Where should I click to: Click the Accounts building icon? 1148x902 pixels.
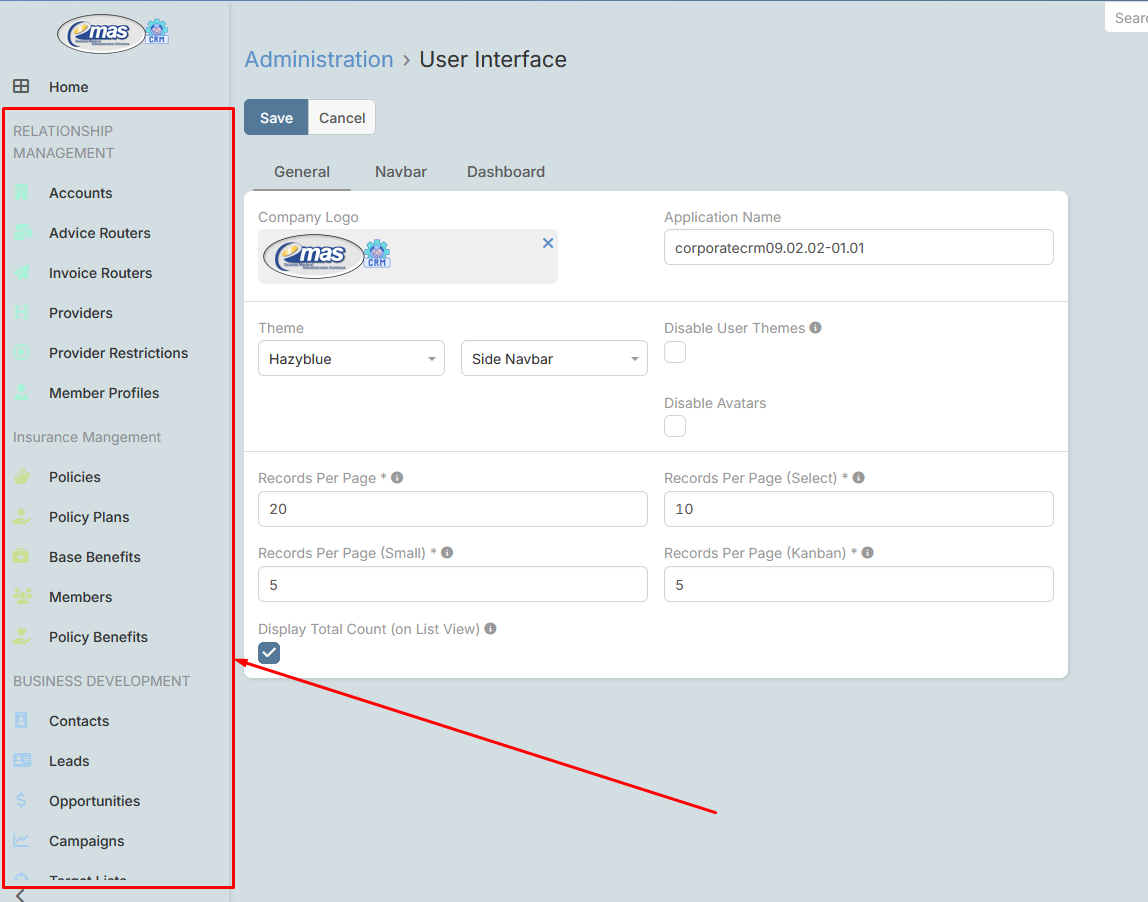(x=22, y=193)
